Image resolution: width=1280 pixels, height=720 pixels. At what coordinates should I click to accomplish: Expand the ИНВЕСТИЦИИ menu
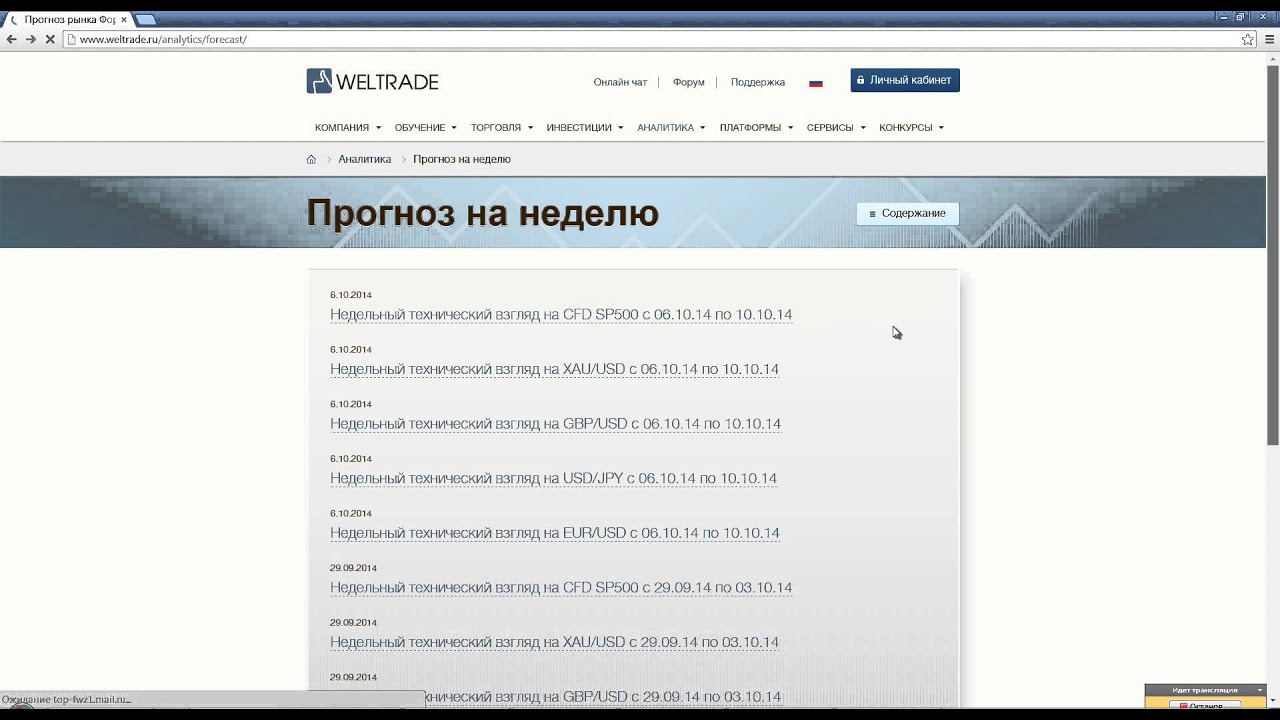tap(585, 127)
